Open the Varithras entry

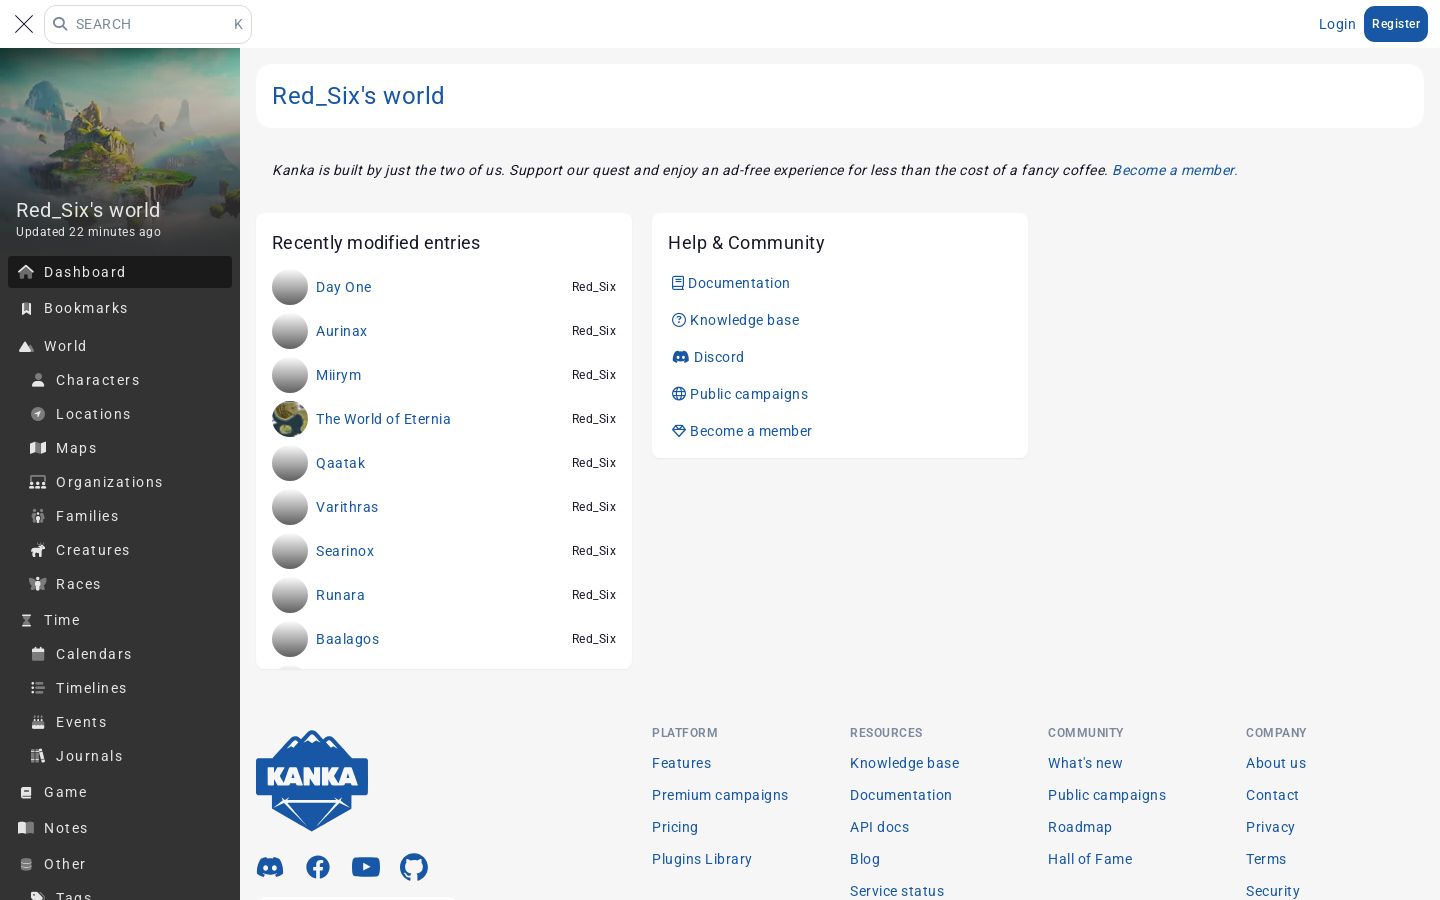coord(347,507)
